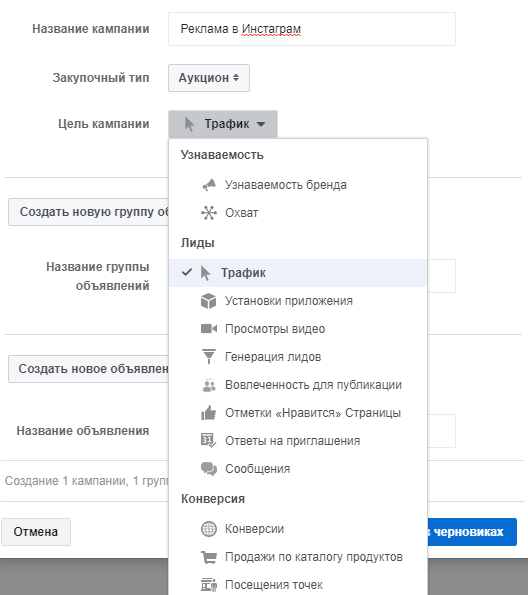Click the shopping cart icon for Продажи по каталогу
The image size is (528, 595).
coord(209,557)
